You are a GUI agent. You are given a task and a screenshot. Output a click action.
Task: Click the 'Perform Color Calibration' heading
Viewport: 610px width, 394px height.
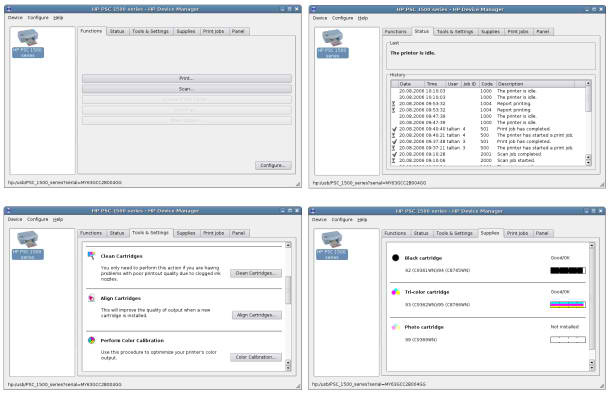[132, 340]
